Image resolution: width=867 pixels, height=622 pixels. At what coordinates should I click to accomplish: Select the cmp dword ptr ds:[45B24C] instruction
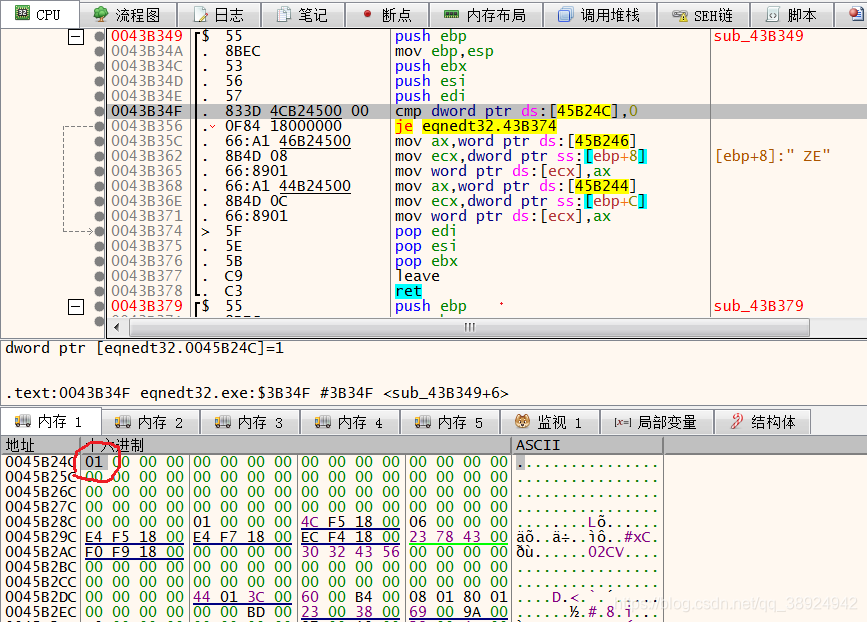click(516, 111)
